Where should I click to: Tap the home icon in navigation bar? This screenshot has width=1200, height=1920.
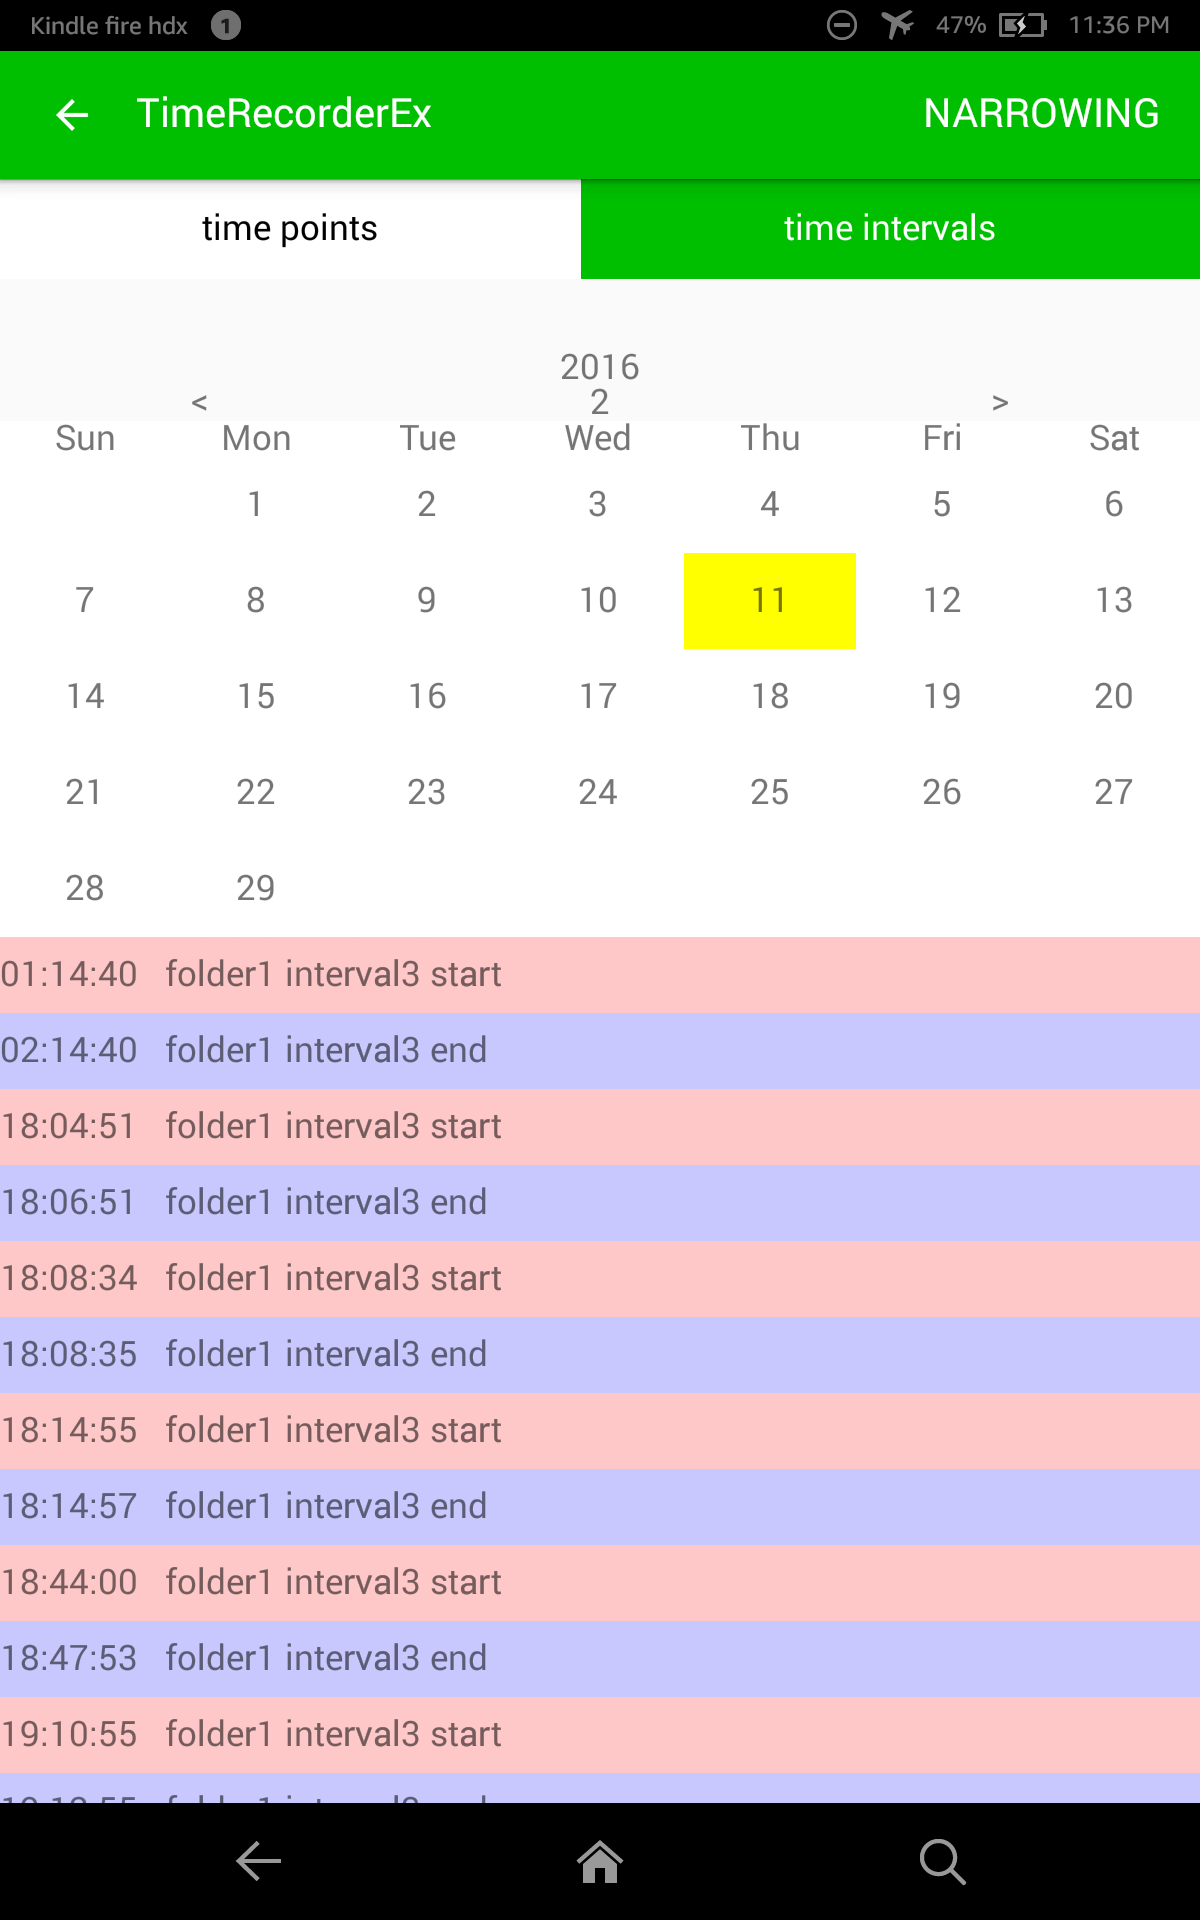pos(600,1862)
